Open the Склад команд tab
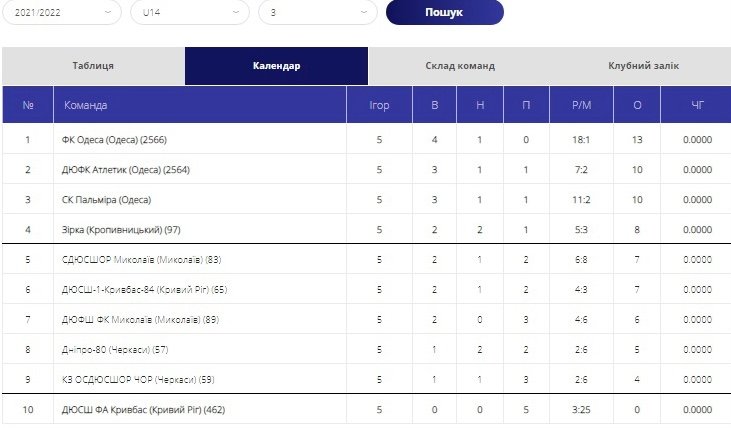Image resolution: width=731 pixels, height=428 pixels. 460,66
